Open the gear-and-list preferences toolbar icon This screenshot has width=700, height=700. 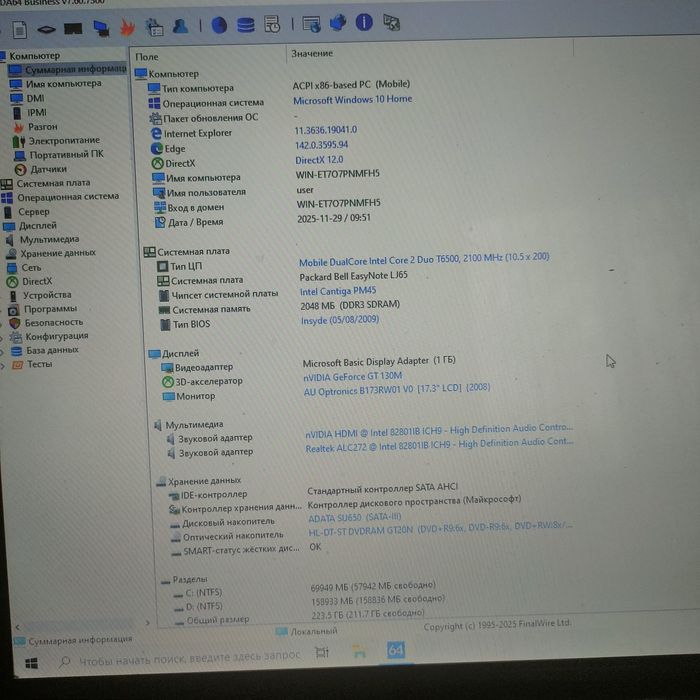pos(155,27)
